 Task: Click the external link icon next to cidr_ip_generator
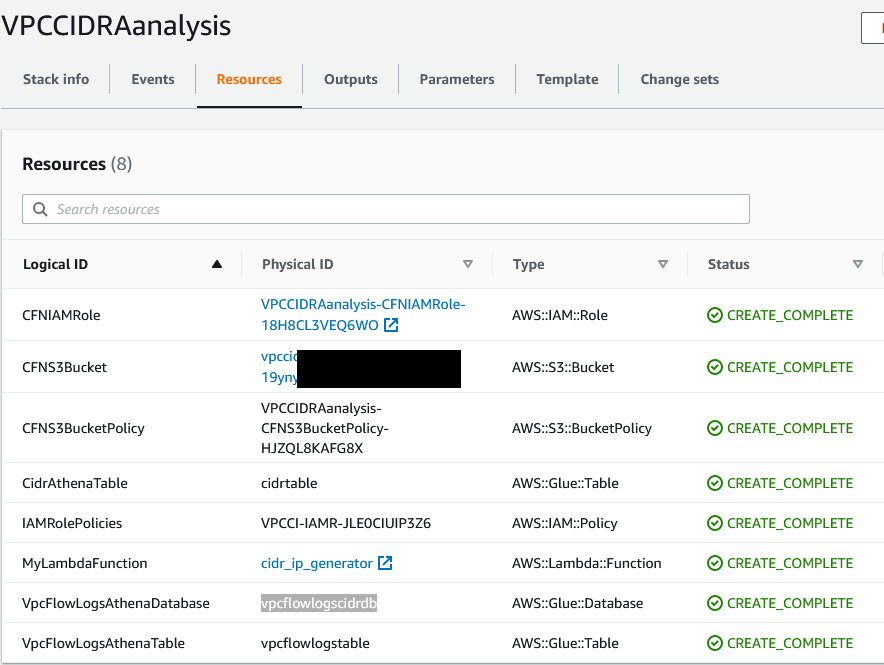385,563
